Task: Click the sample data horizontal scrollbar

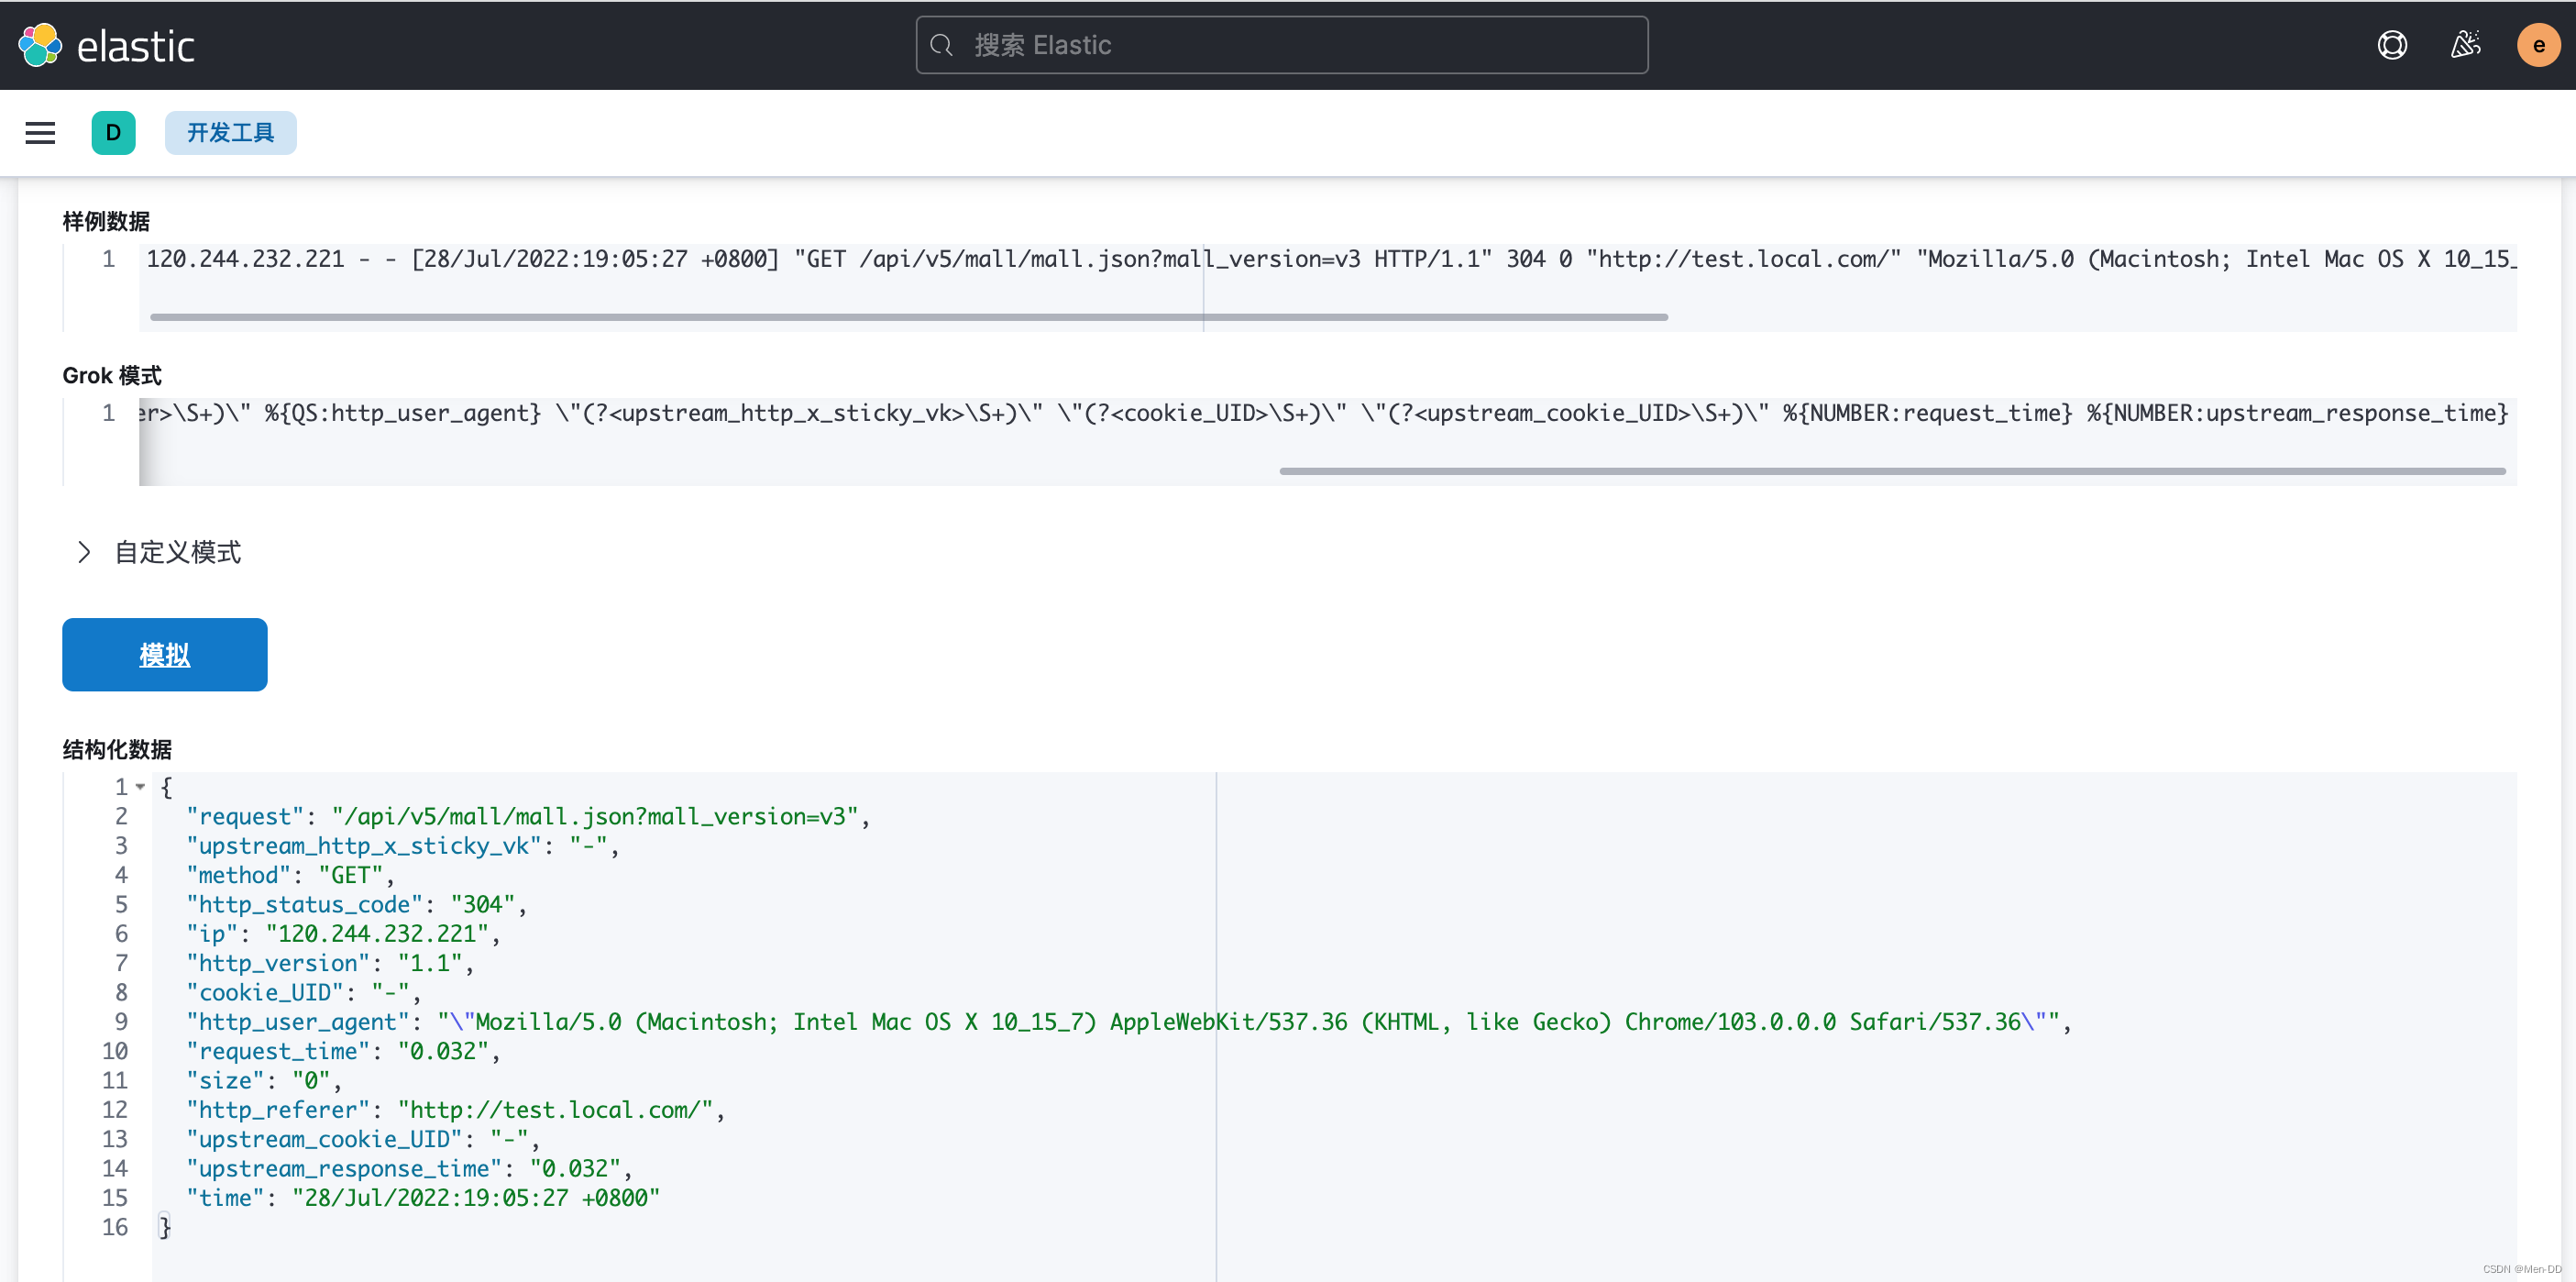Action: point(908,317)
